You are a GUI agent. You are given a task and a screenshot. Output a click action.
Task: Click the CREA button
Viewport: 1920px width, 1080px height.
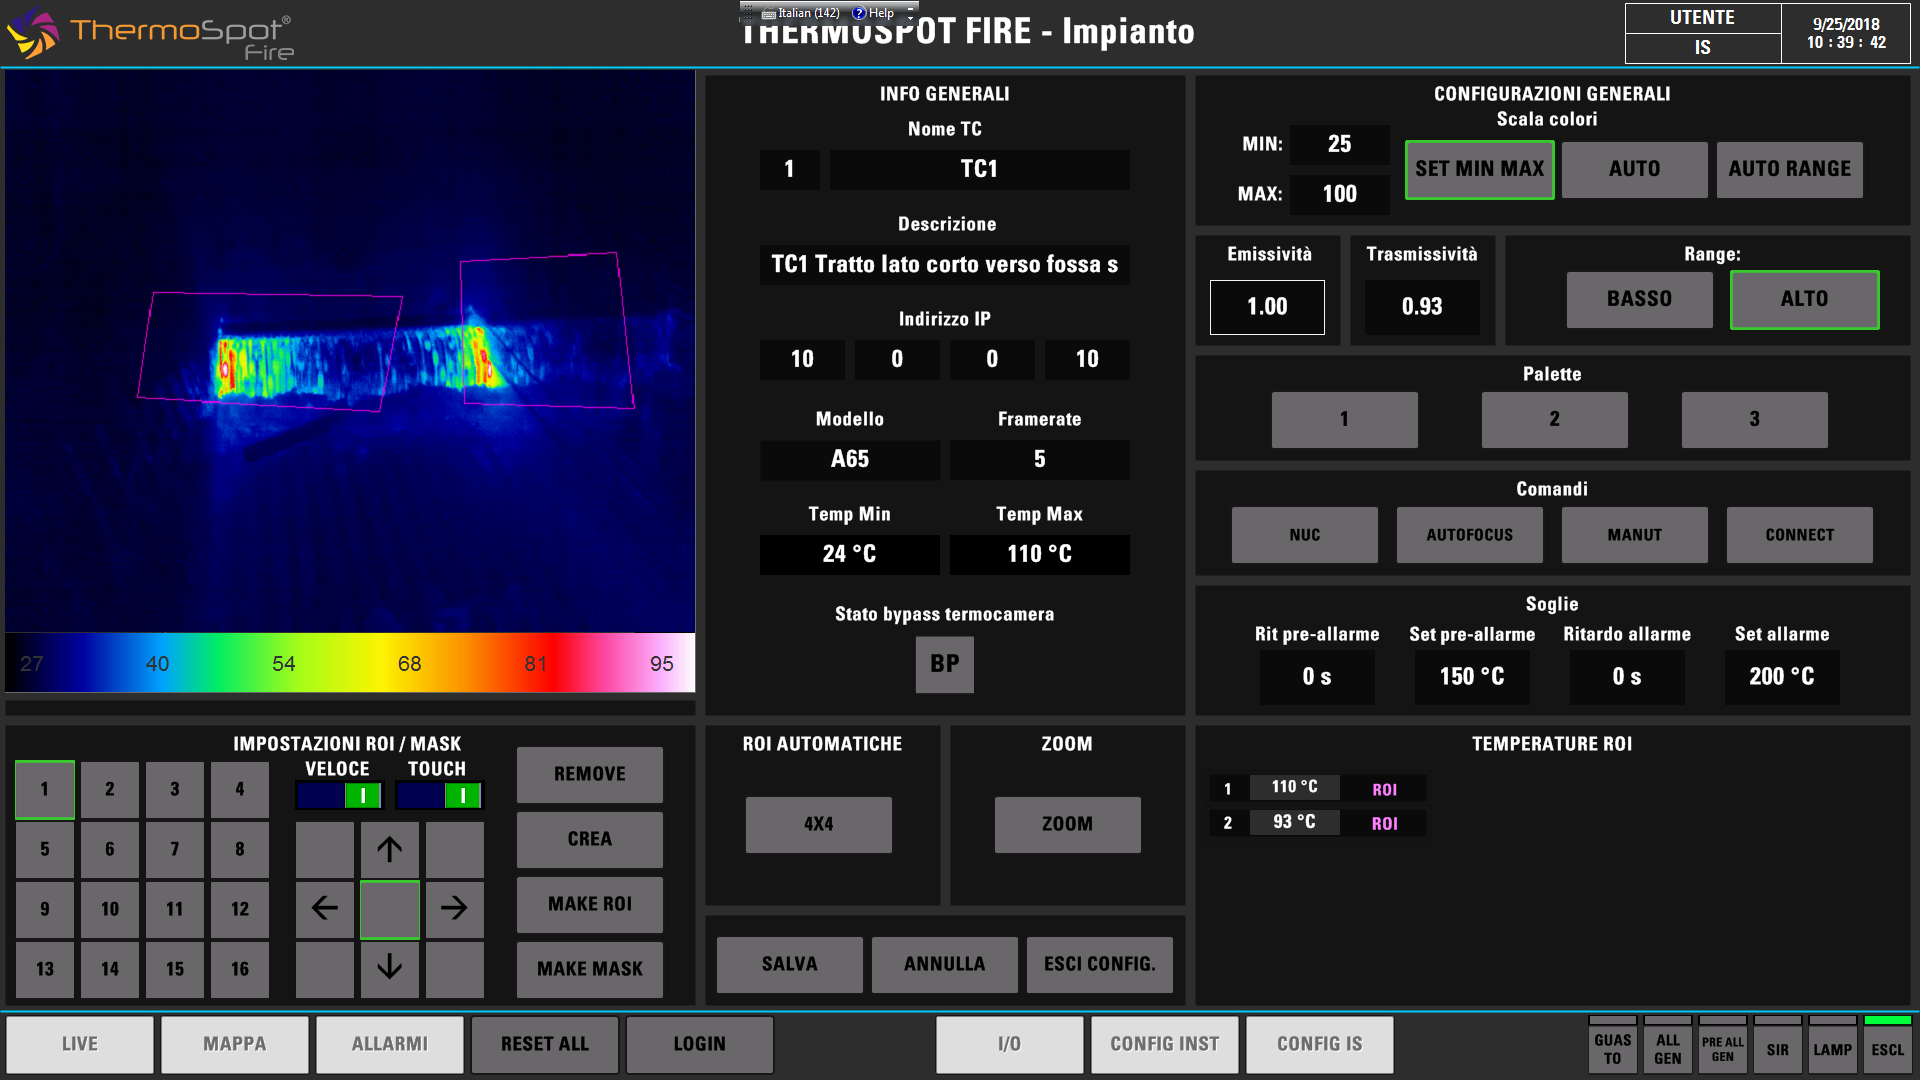(x=589, y=839)
